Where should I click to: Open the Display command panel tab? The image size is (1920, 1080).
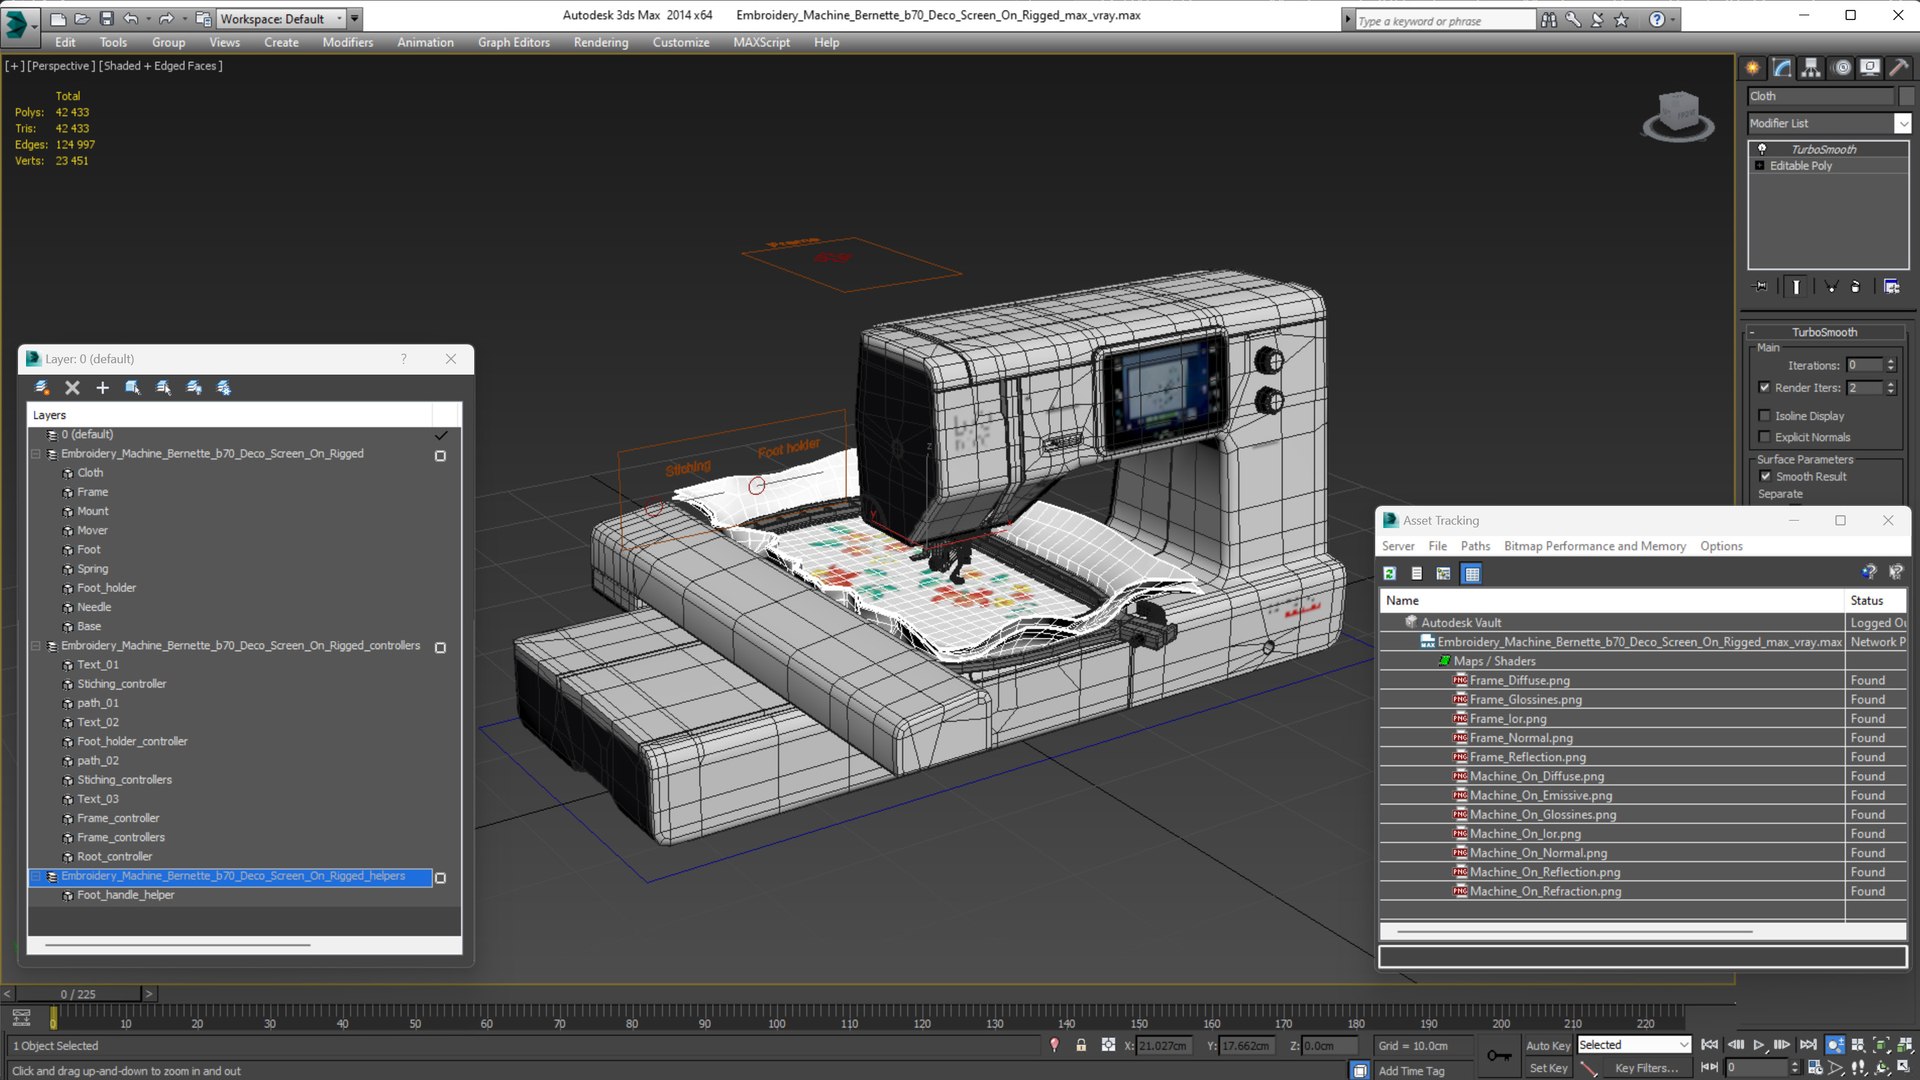1869,67
